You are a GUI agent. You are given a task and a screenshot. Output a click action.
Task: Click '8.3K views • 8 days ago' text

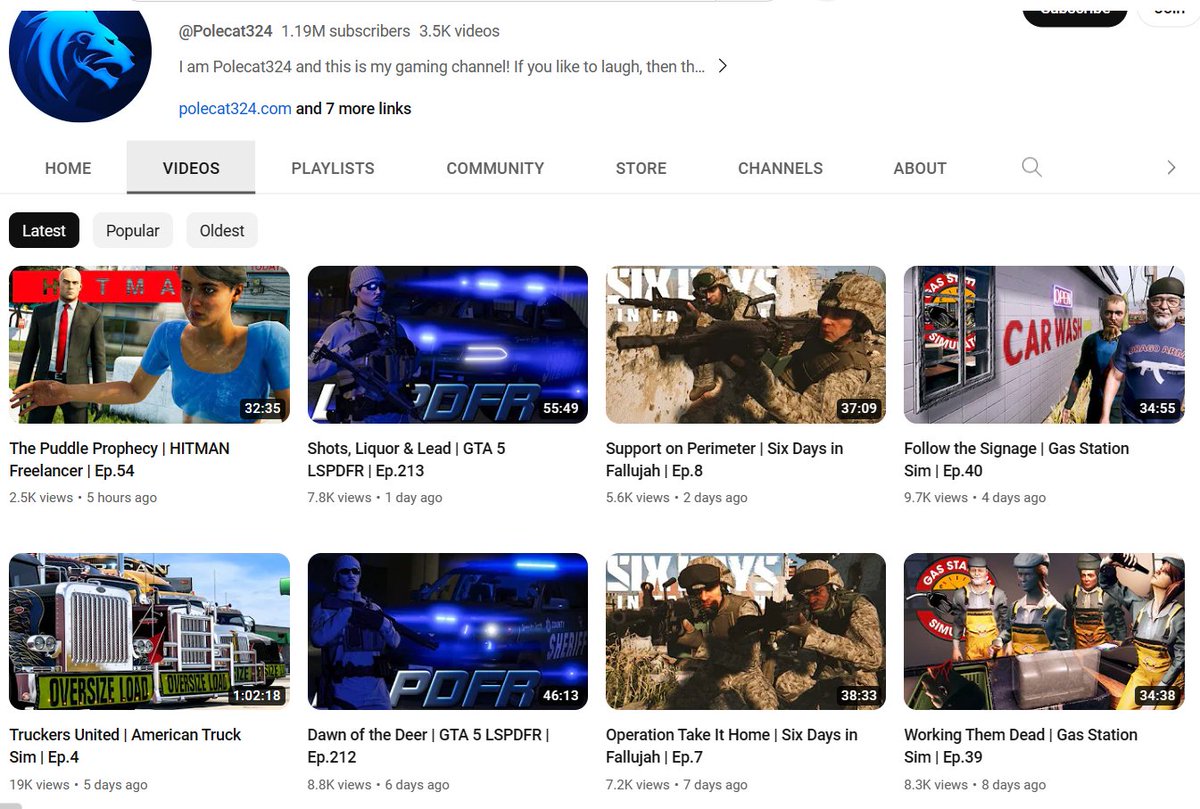(x=975, y=785)
